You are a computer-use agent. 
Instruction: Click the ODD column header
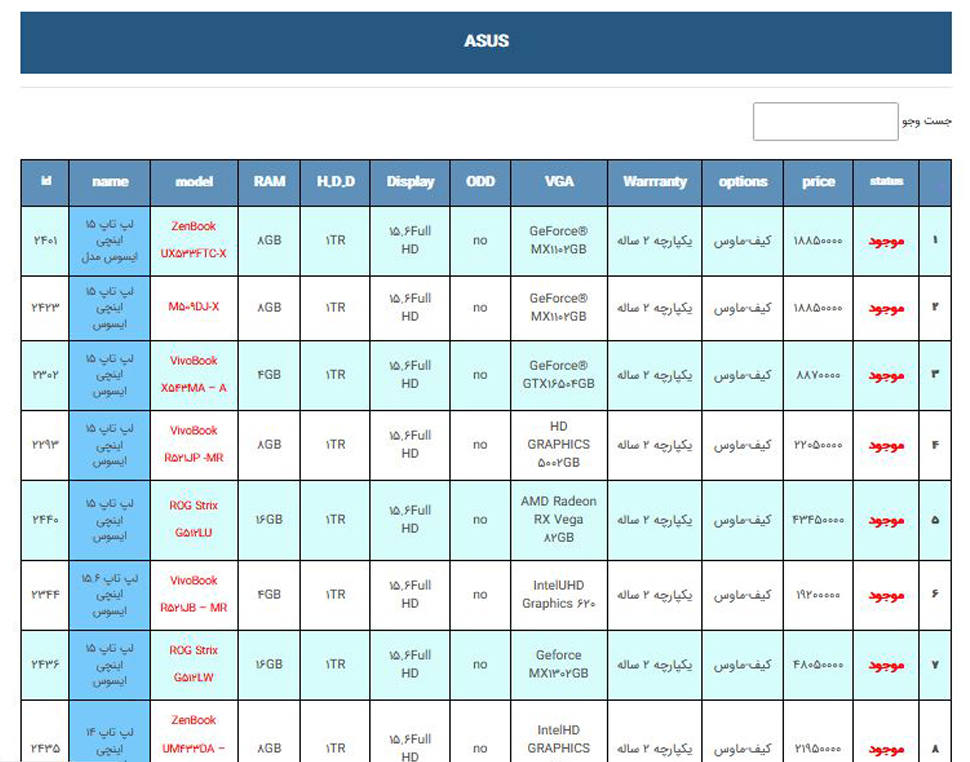[x=481, y=182]
